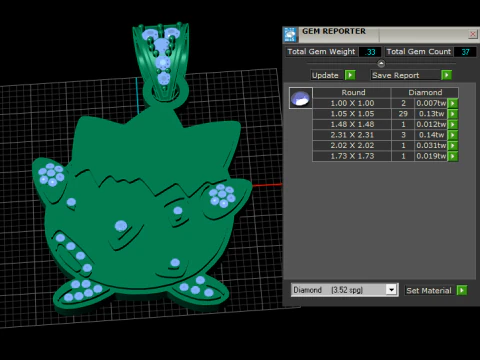Click the Total Gem Weight label
Image resolution: width=480 pixels, height=360 pixels.
(321, 52)
